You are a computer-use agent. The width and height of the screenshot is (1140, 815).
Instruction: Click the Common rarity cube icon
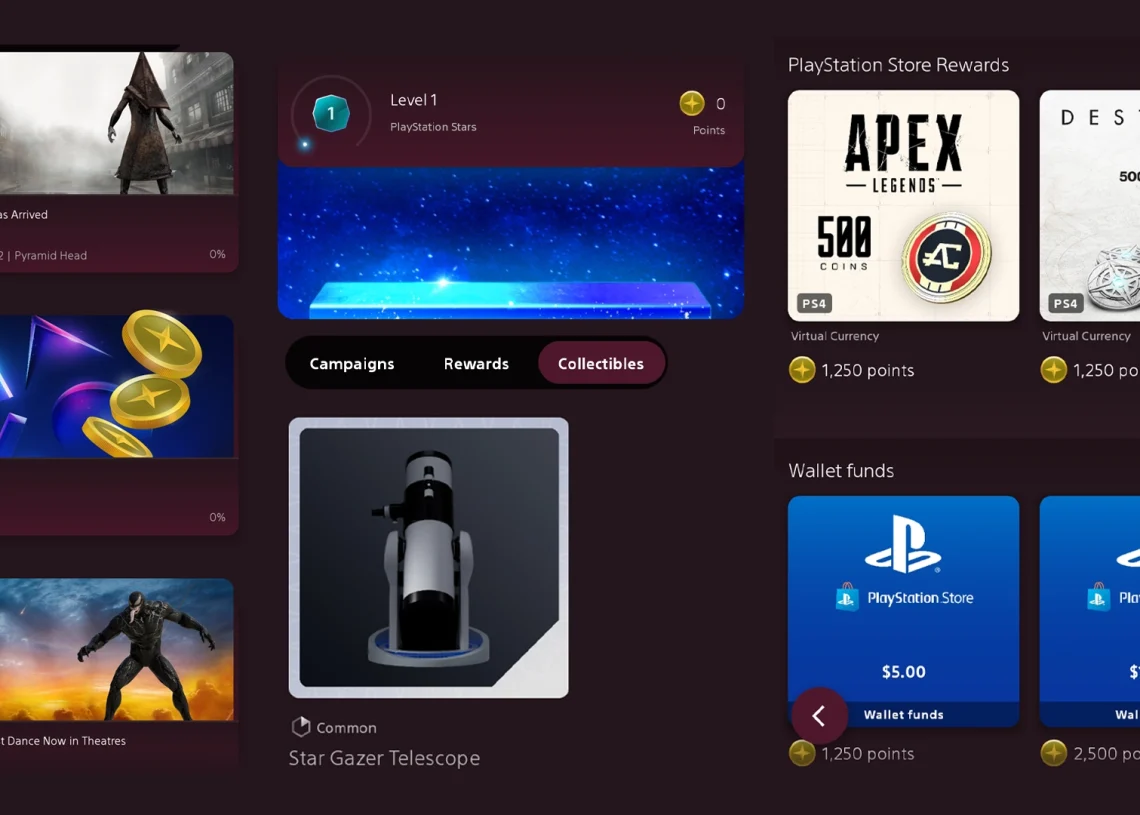301,726
